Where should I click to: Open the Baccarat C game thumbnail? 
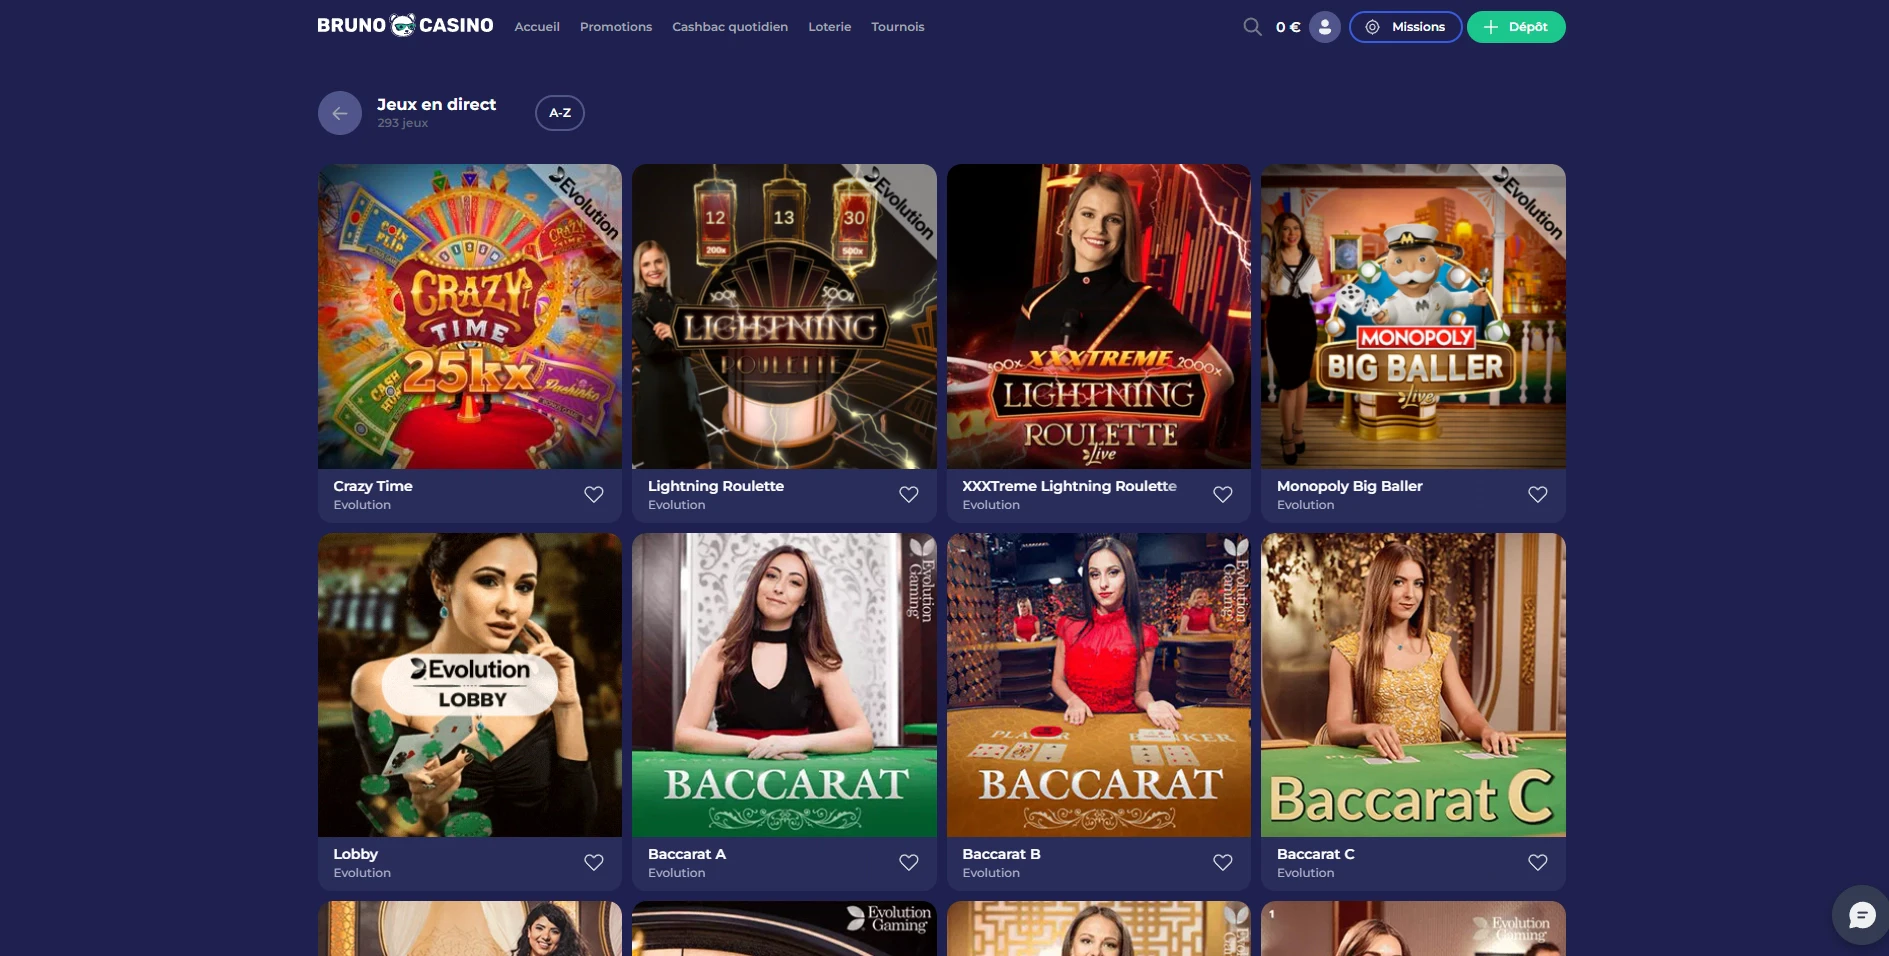click(1413, 685)
